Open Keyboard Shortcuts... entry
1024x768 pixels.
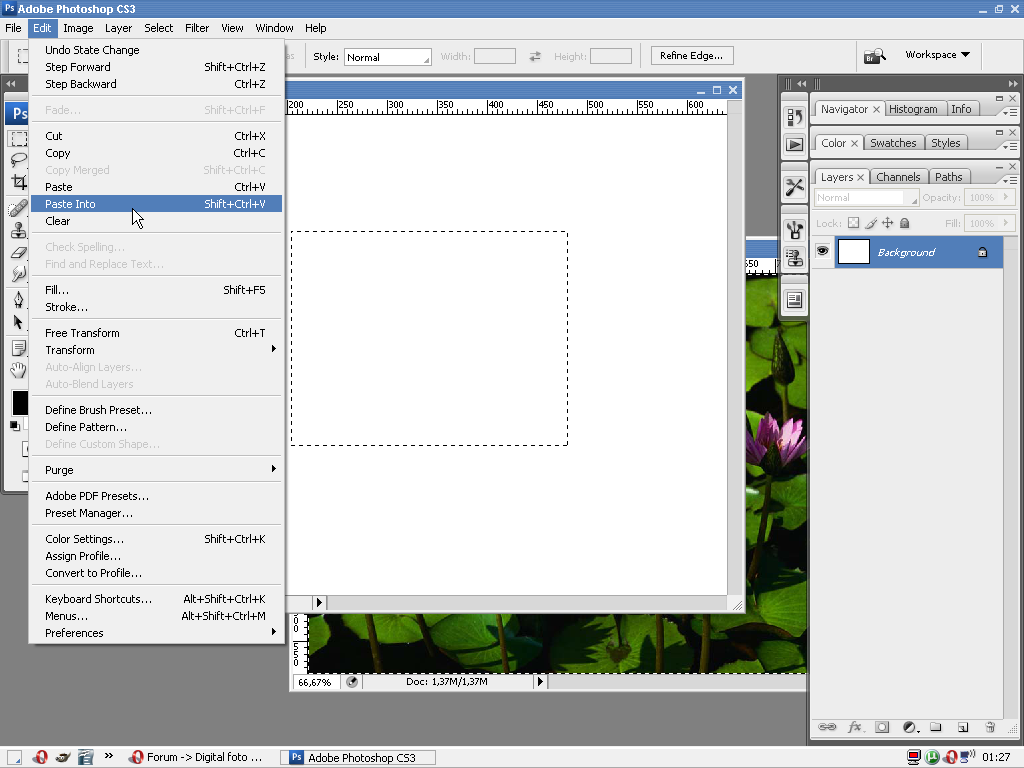pos(156,599)
